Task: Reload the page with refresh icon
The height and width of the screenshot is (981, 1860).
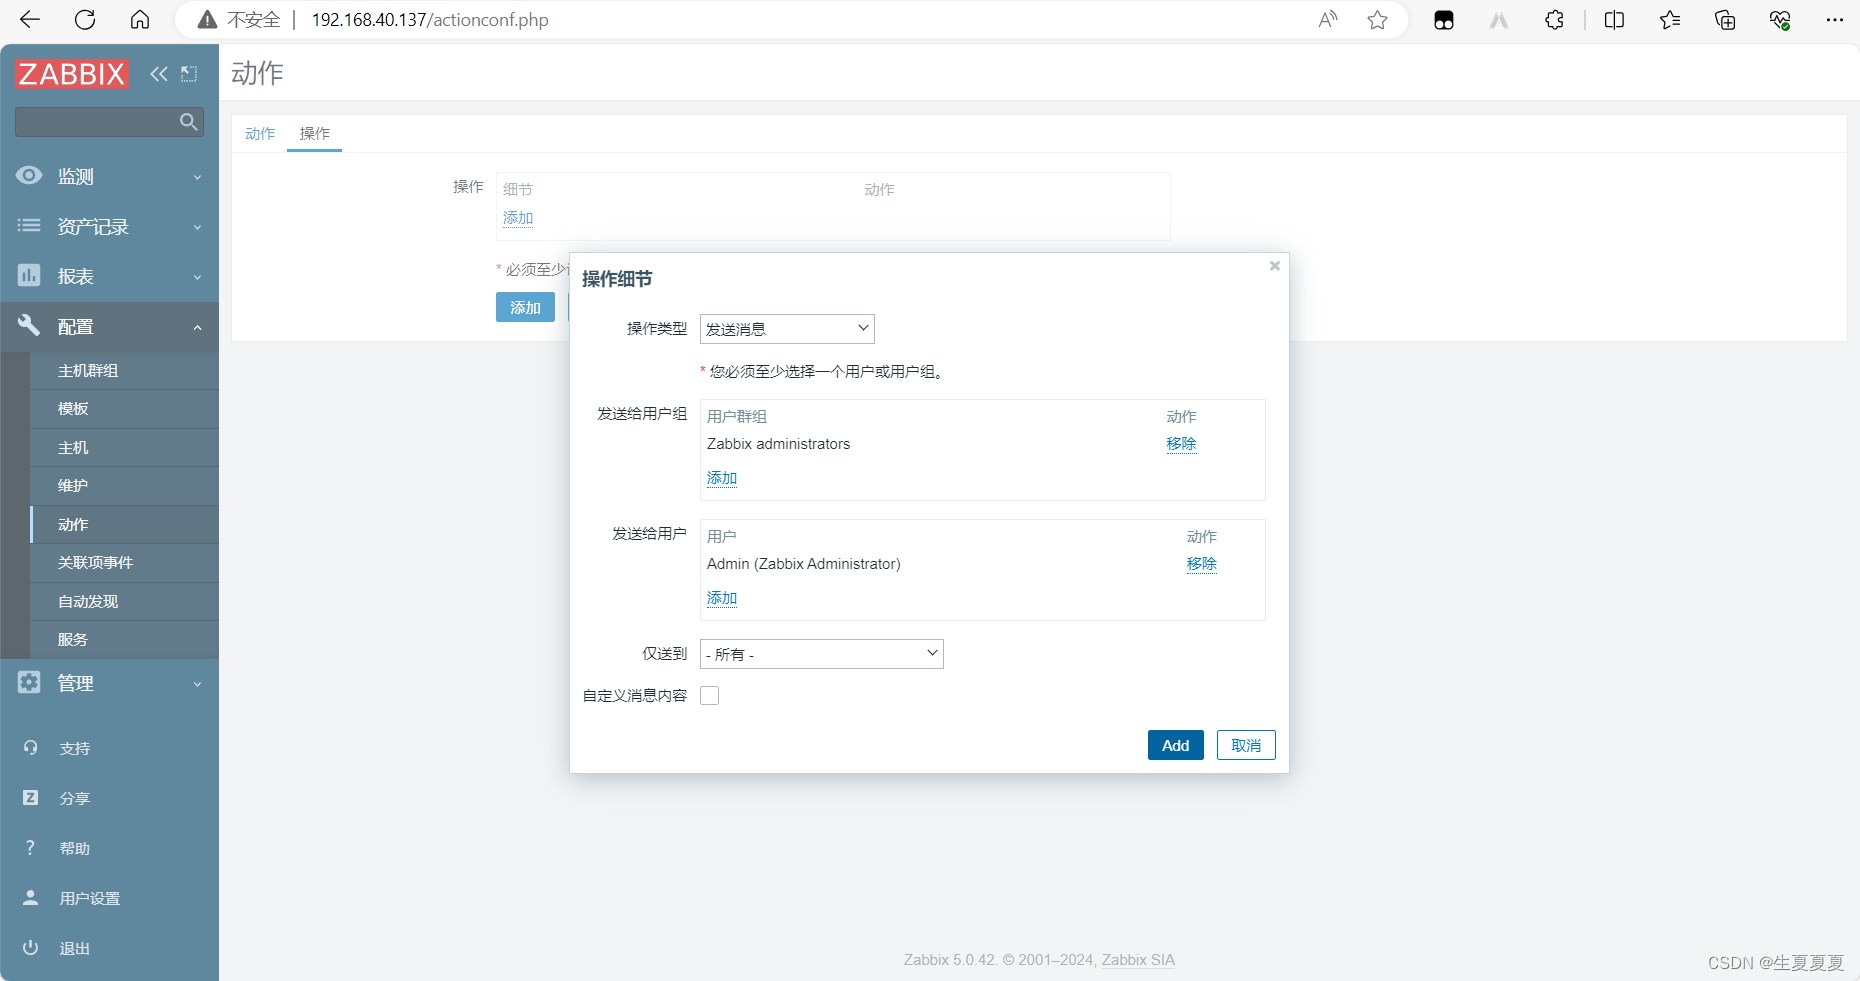Action: (85, 20)
